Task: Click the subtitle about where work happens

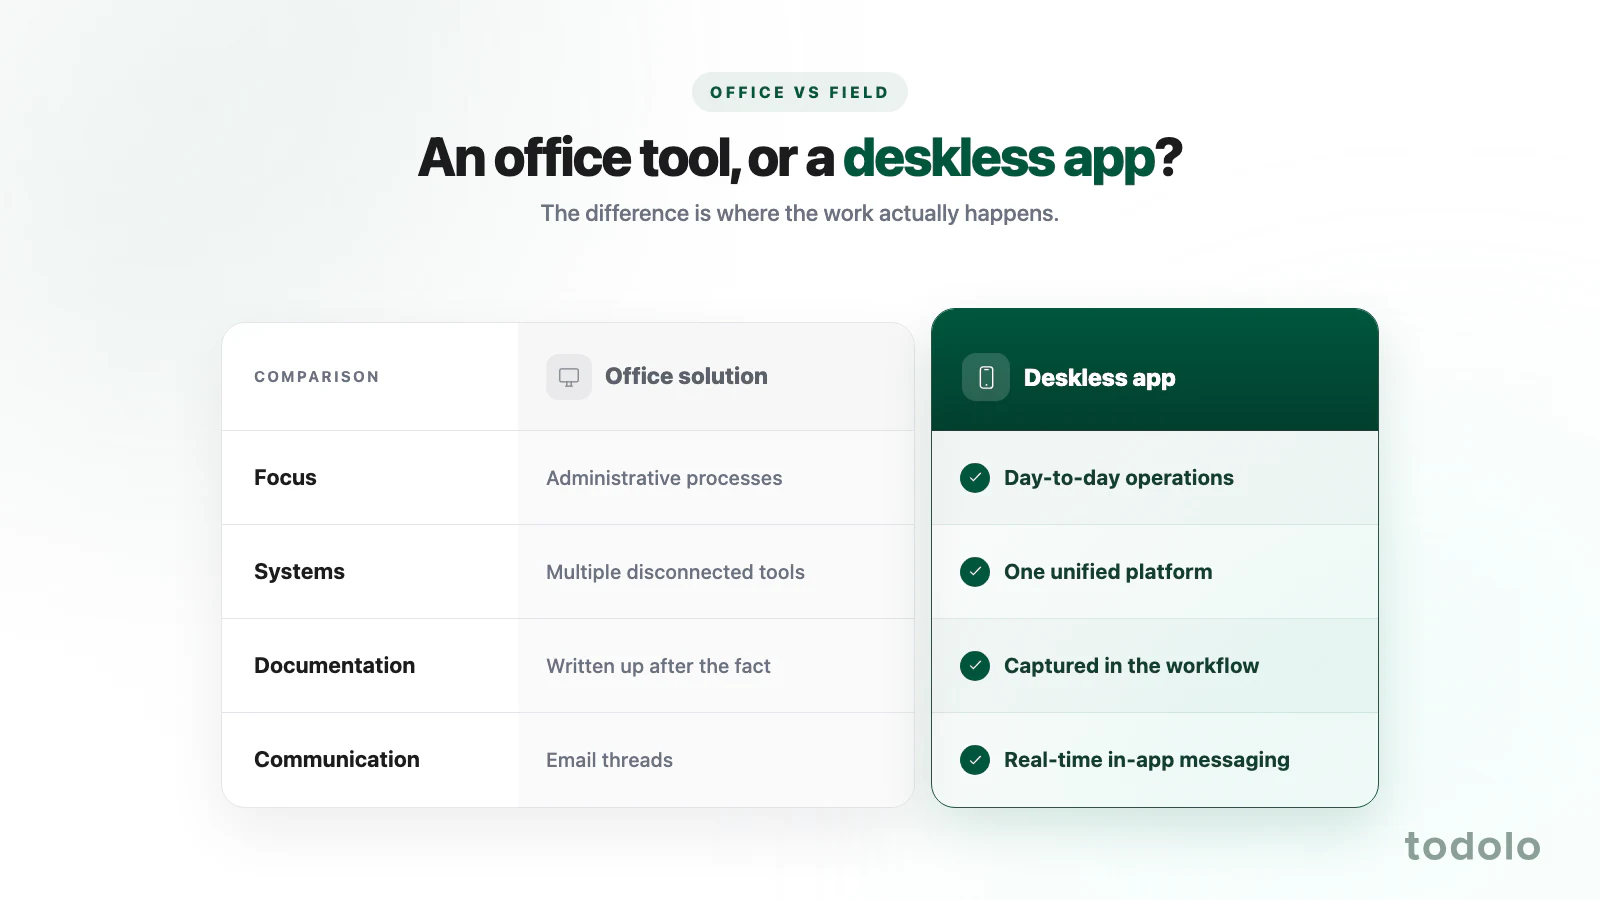Action: point(800,213)
